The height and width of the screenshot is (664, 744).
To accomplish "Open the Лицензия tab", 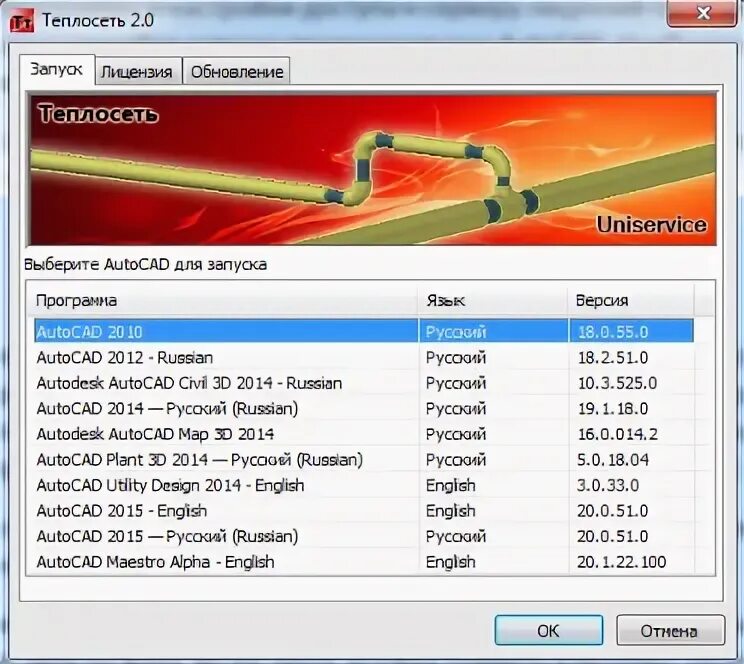I will (137, 72).
